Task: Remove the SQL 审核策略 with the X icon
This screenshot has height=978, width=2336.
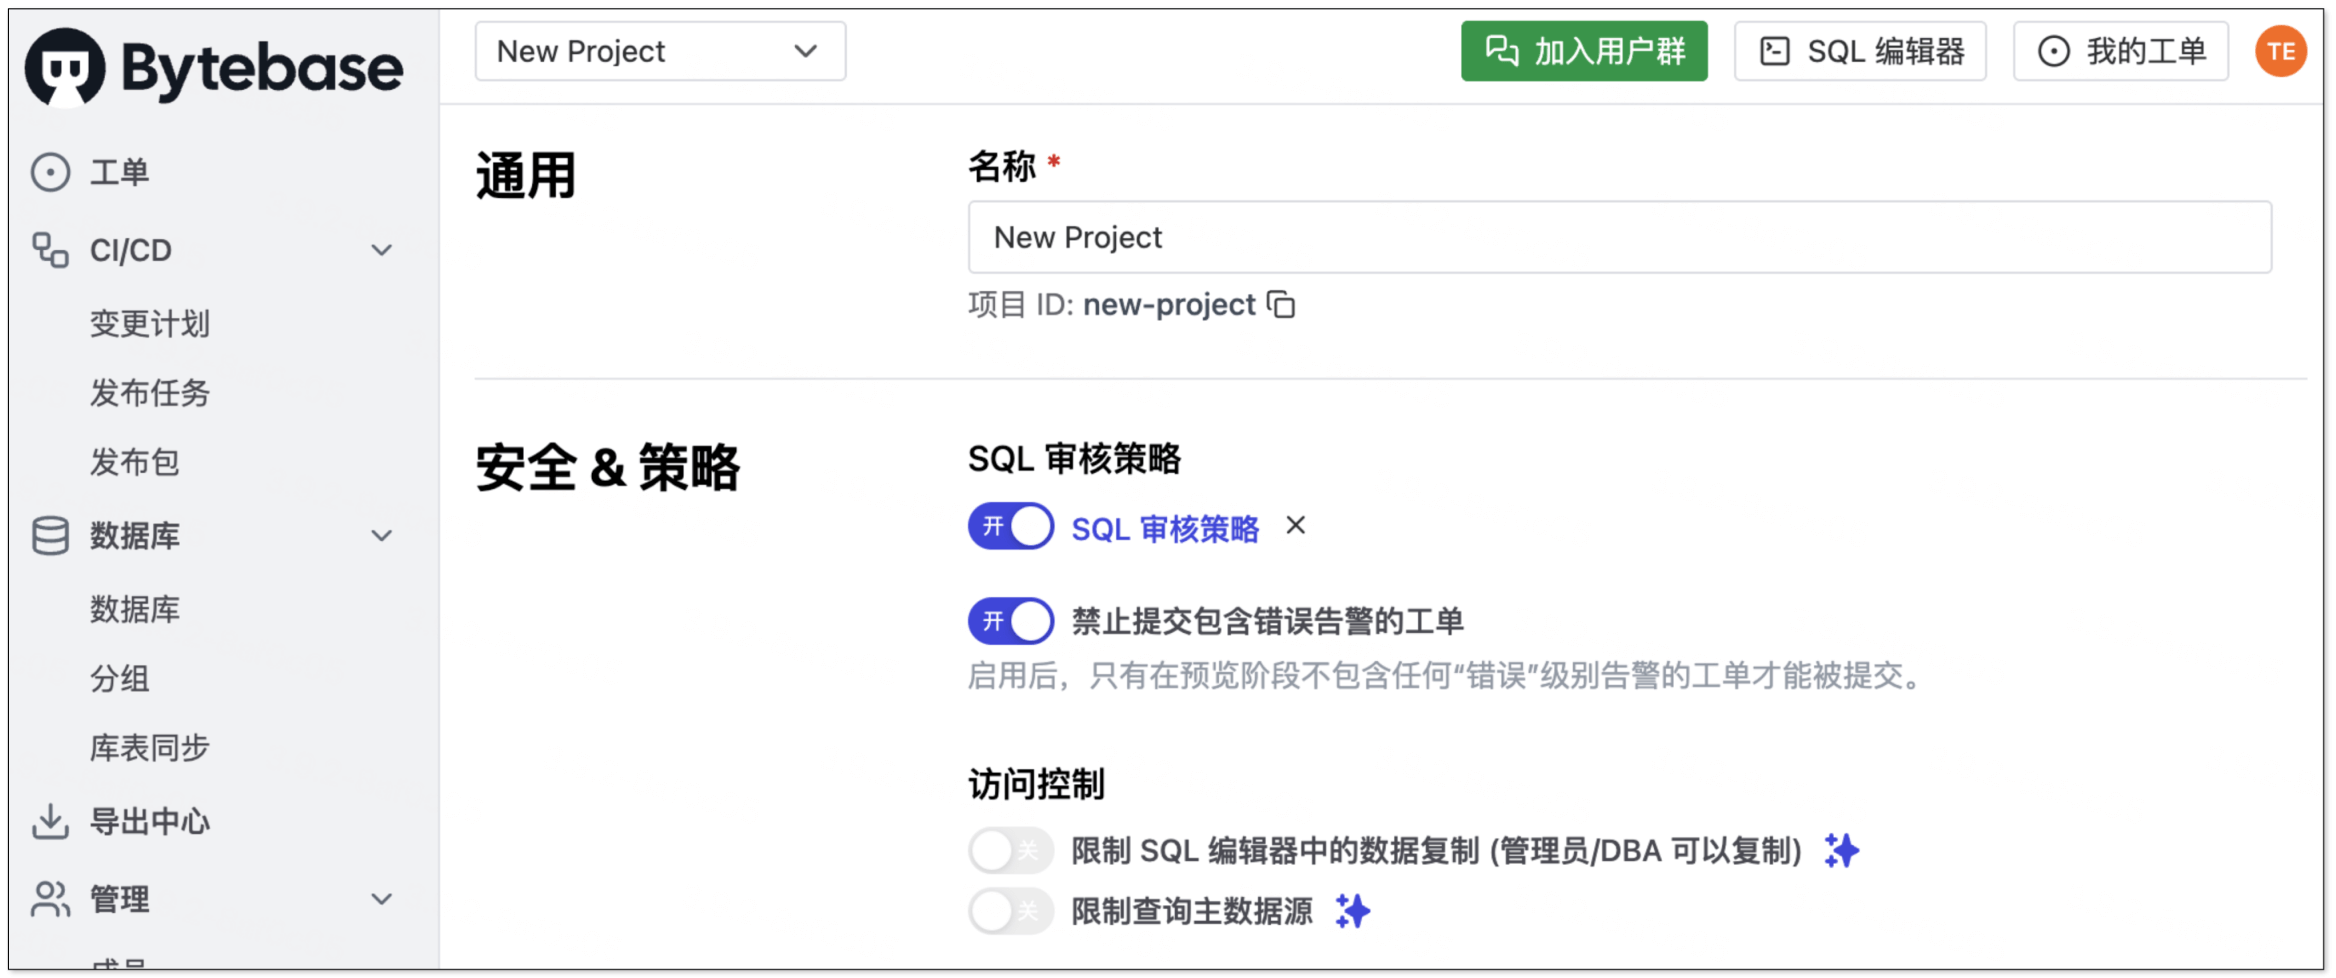Action: [x=1295, y=526]
